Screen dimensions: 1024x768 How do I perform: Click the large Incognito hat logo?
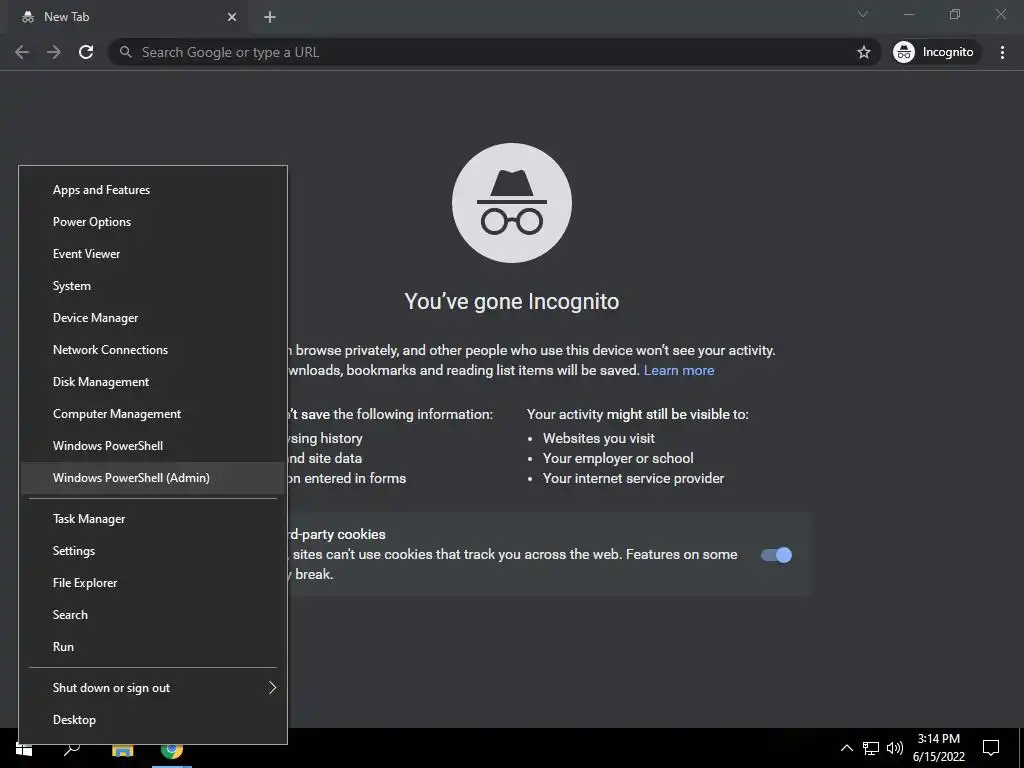coord(511,203)
